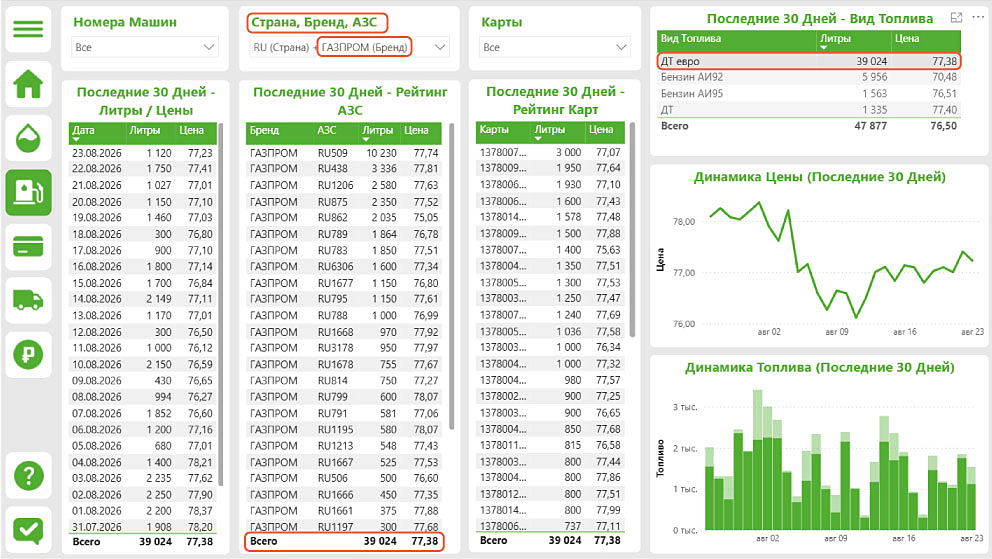
Task: Open focus mode icon on fuel type table
Action: 957,18
